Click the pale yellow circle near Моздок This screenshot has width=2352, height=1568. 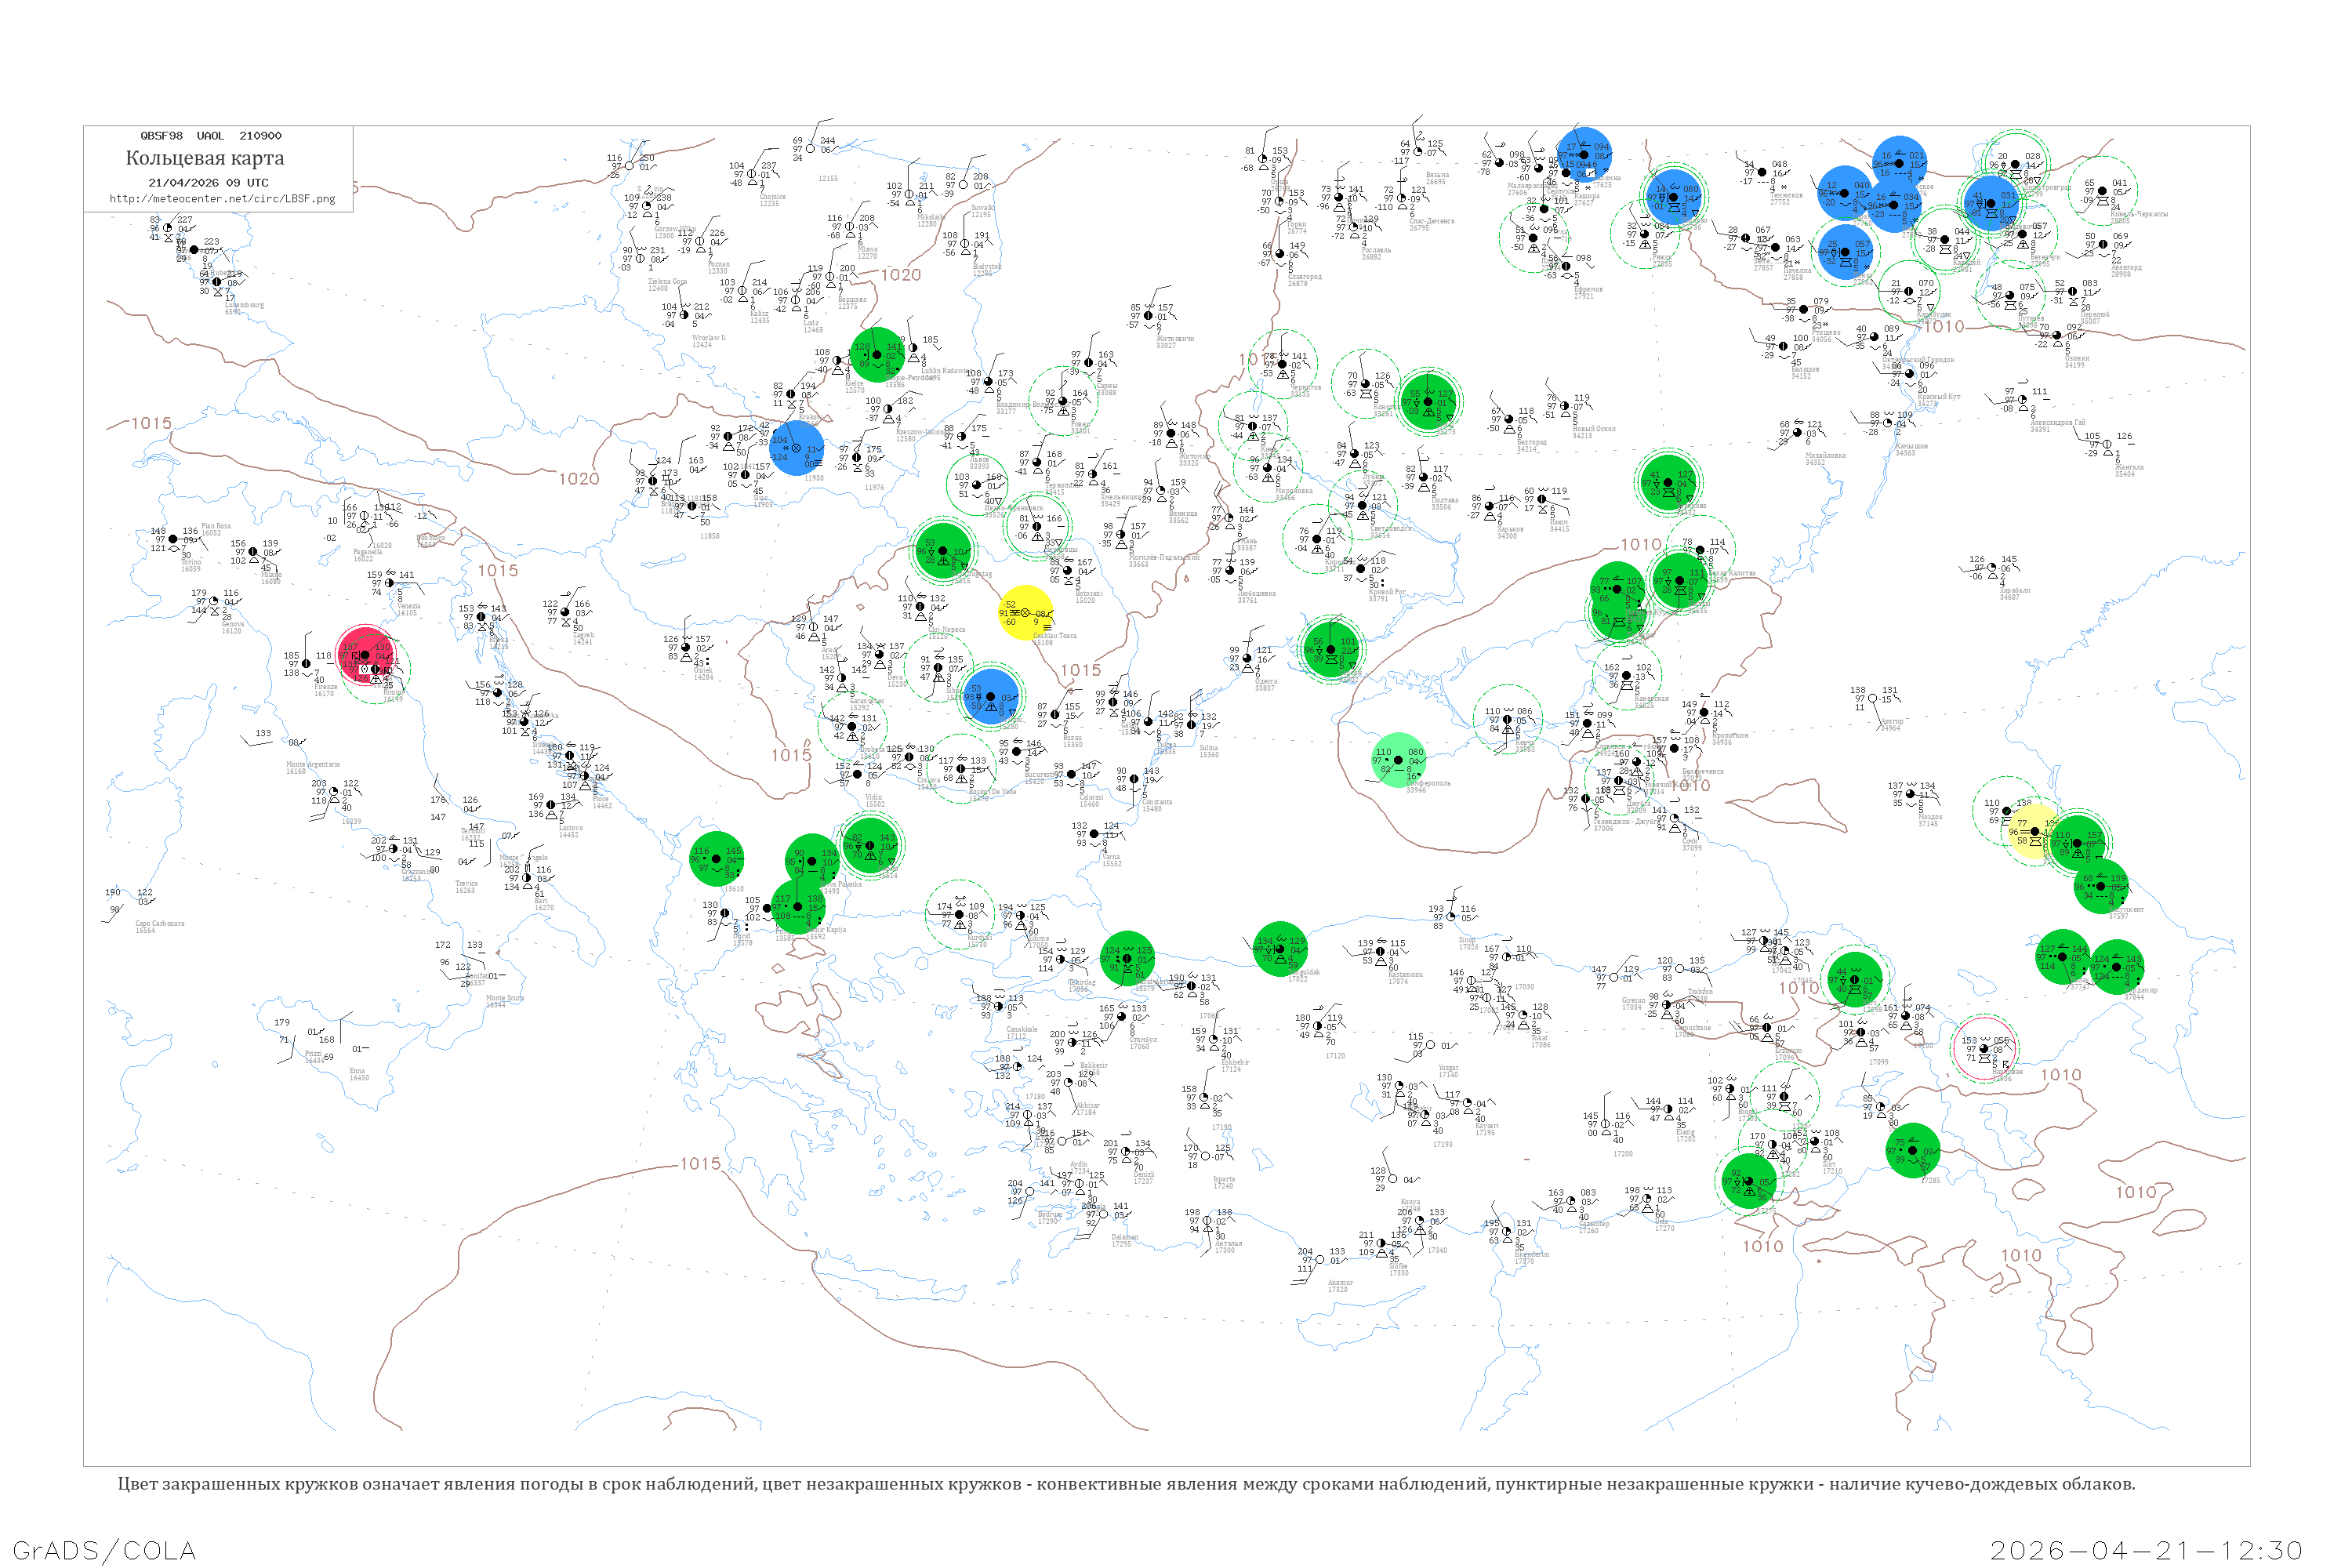pos(2034,831)
